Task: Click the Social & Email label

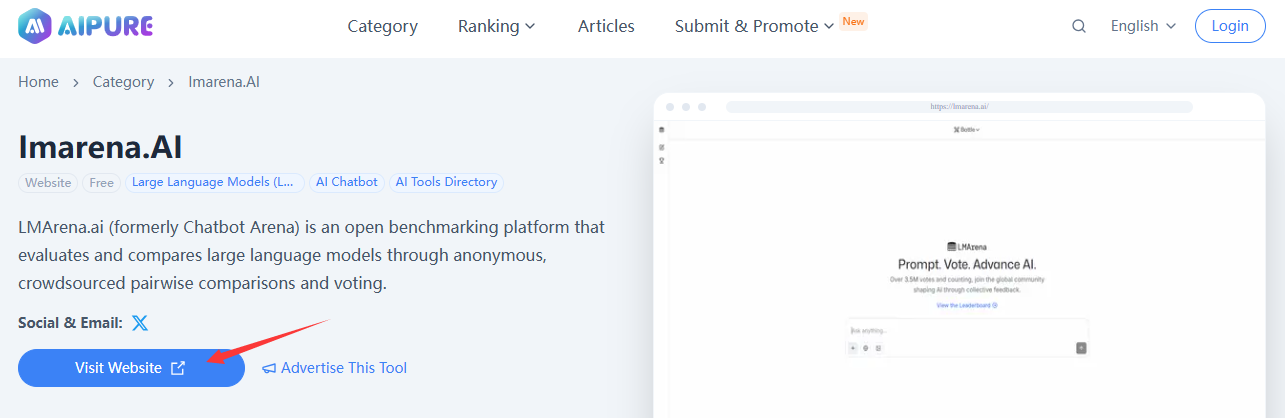Action: (x=70, y=323)
